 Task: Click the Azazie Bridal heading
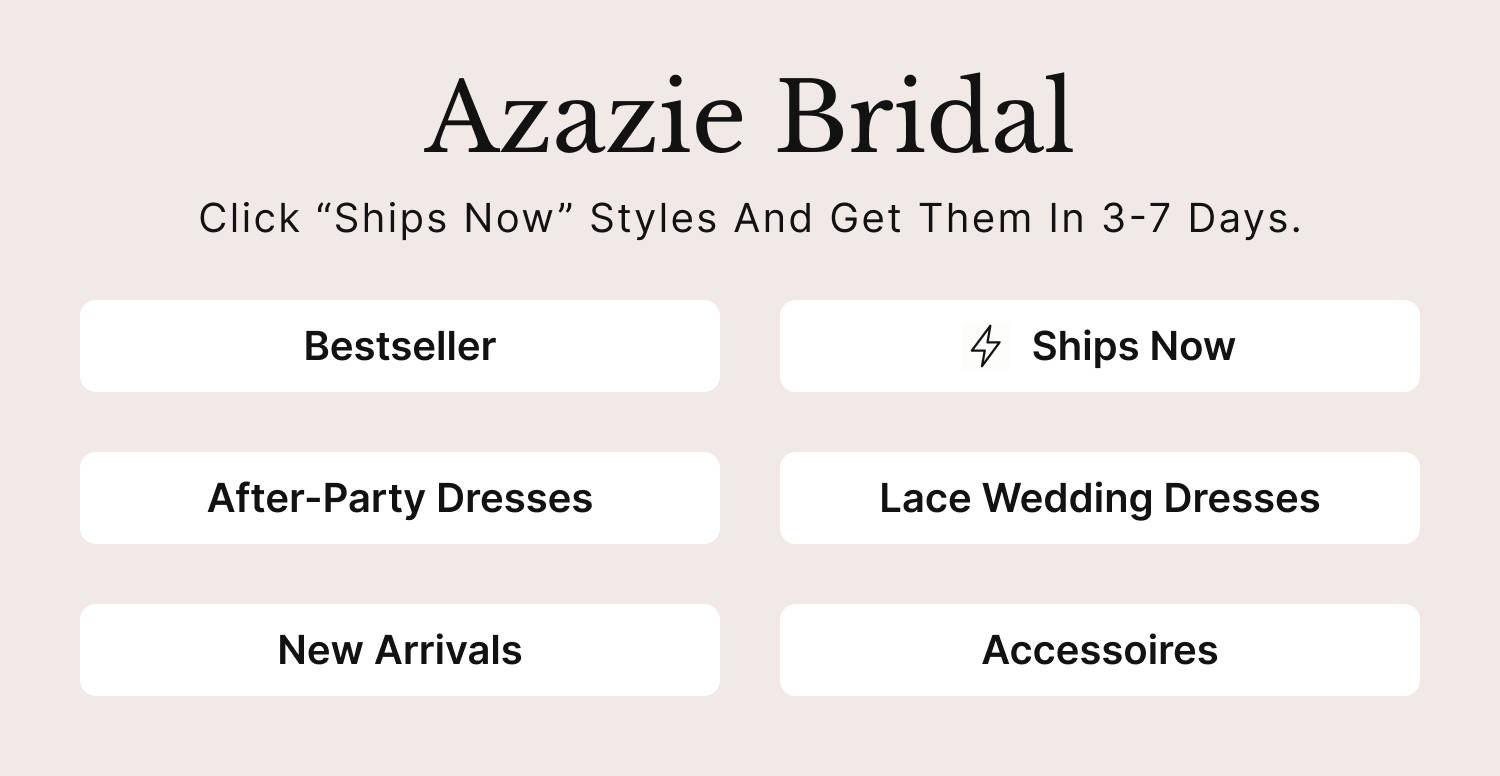pyautogui.click(x=749, y=118)
